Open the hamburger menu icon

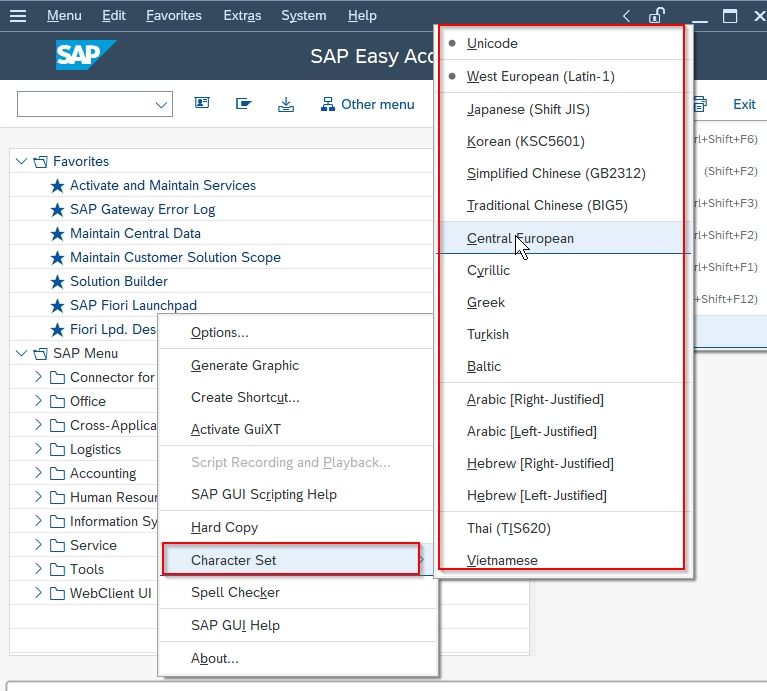point(18,16)
